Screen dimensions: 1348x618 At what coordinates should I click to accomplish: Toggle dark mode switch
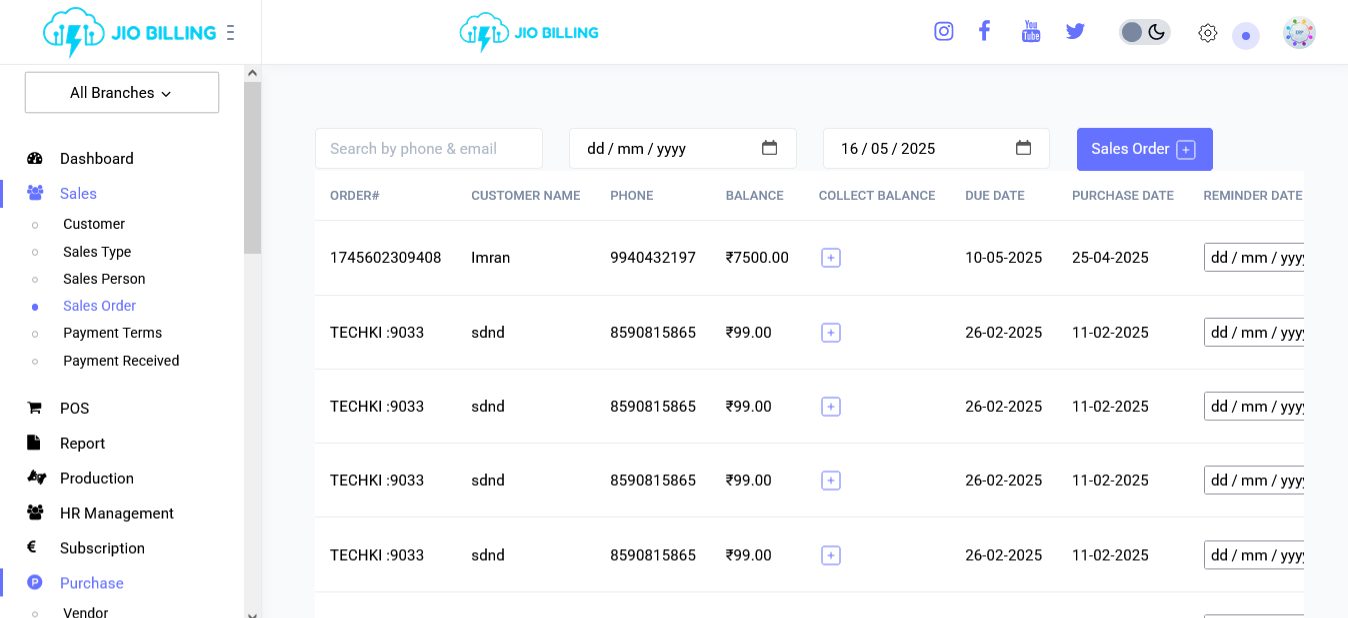1144,32
